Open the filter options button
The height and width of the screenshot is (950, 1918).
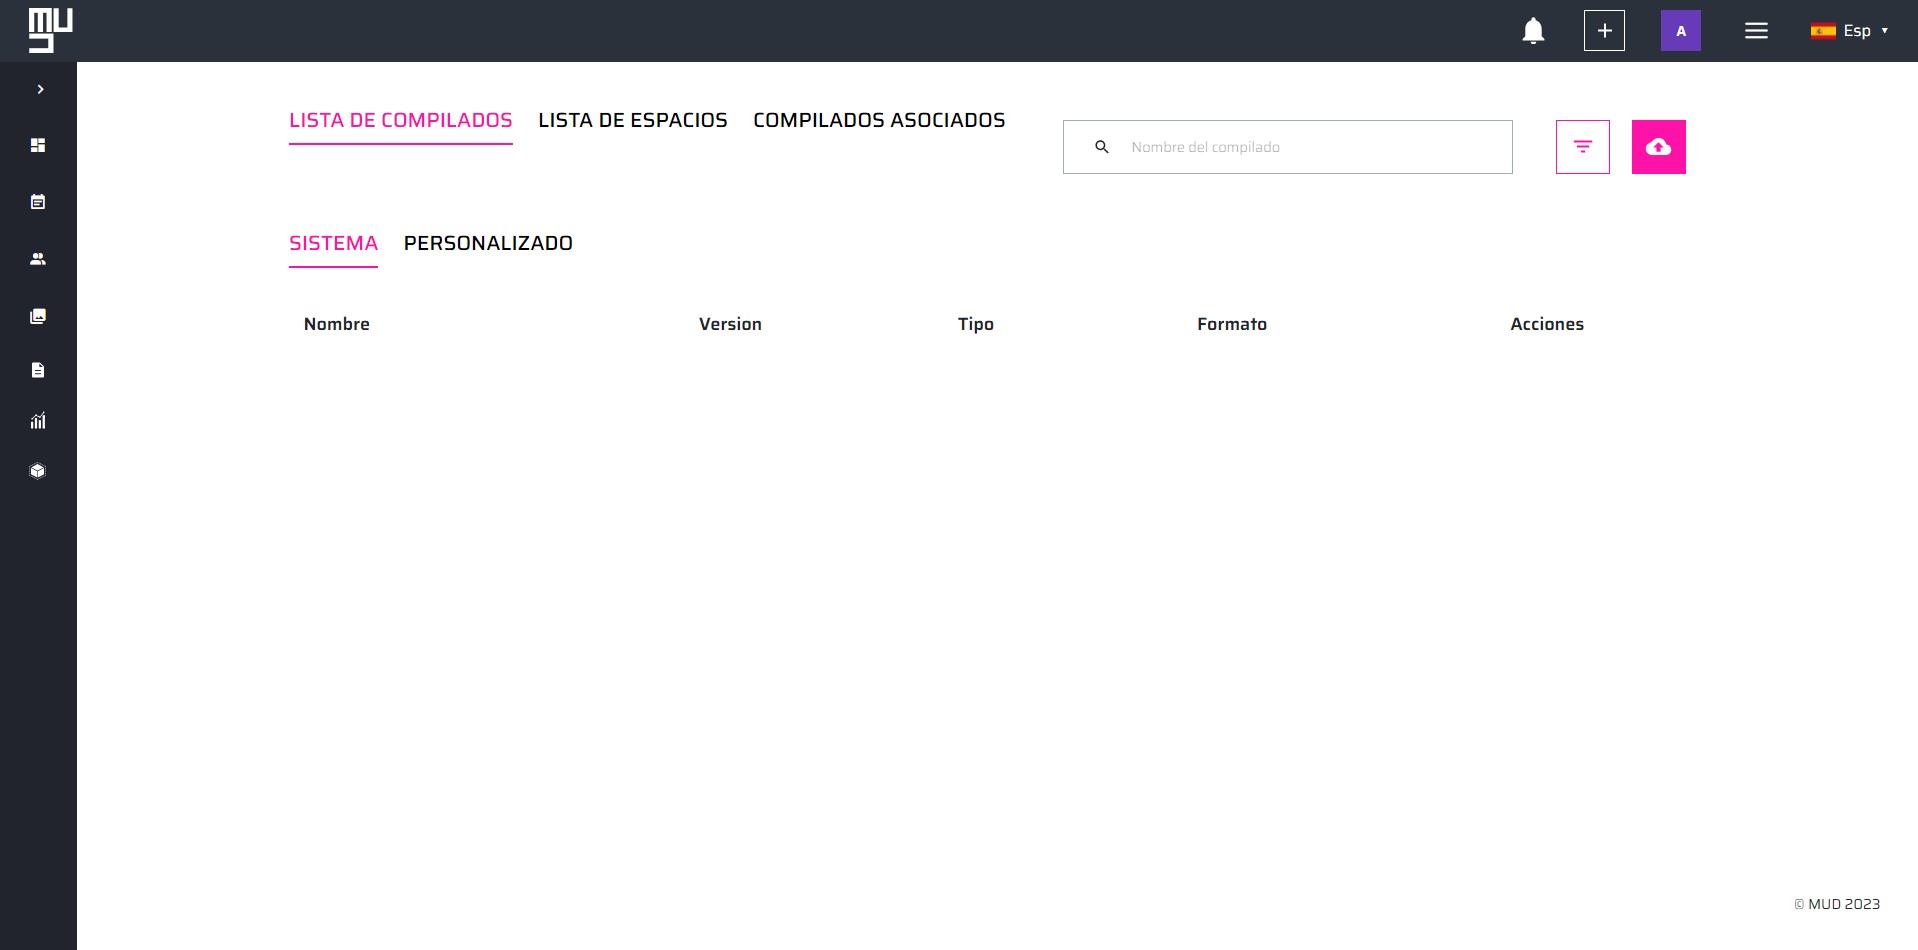point(1583,147)
